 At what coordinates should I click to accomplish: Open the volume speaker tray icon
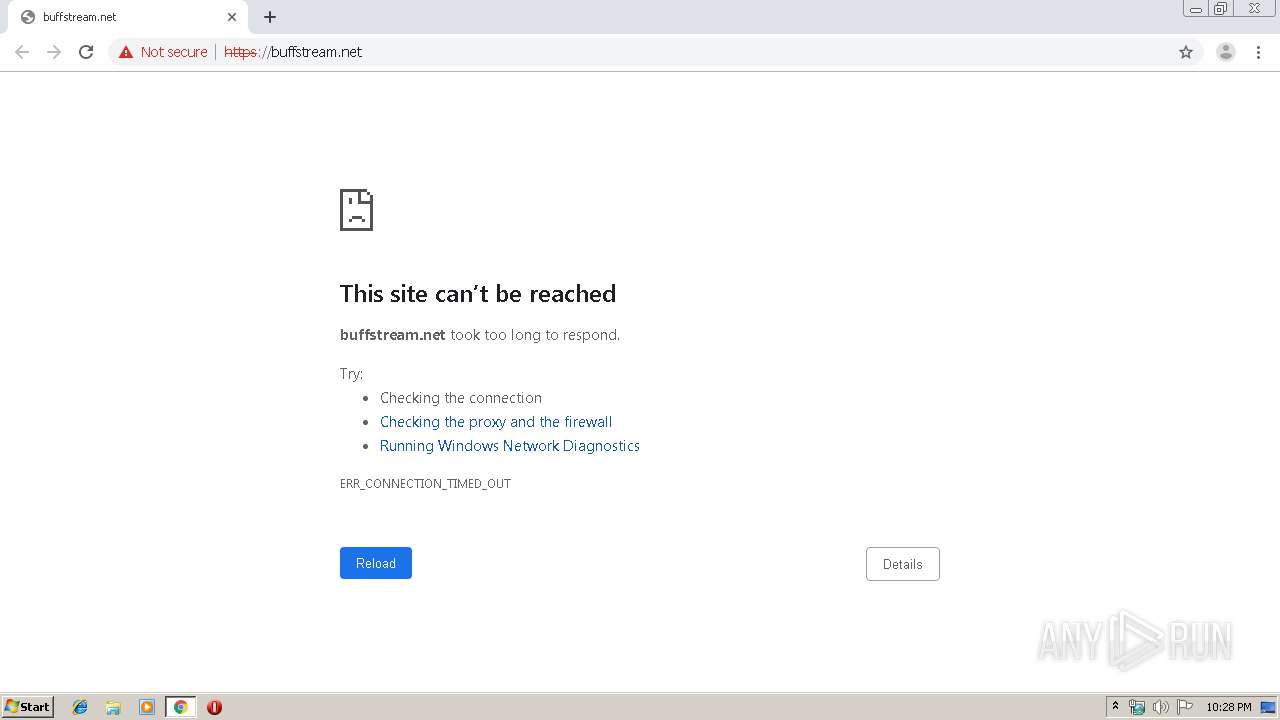click(x=1161, y=707)
